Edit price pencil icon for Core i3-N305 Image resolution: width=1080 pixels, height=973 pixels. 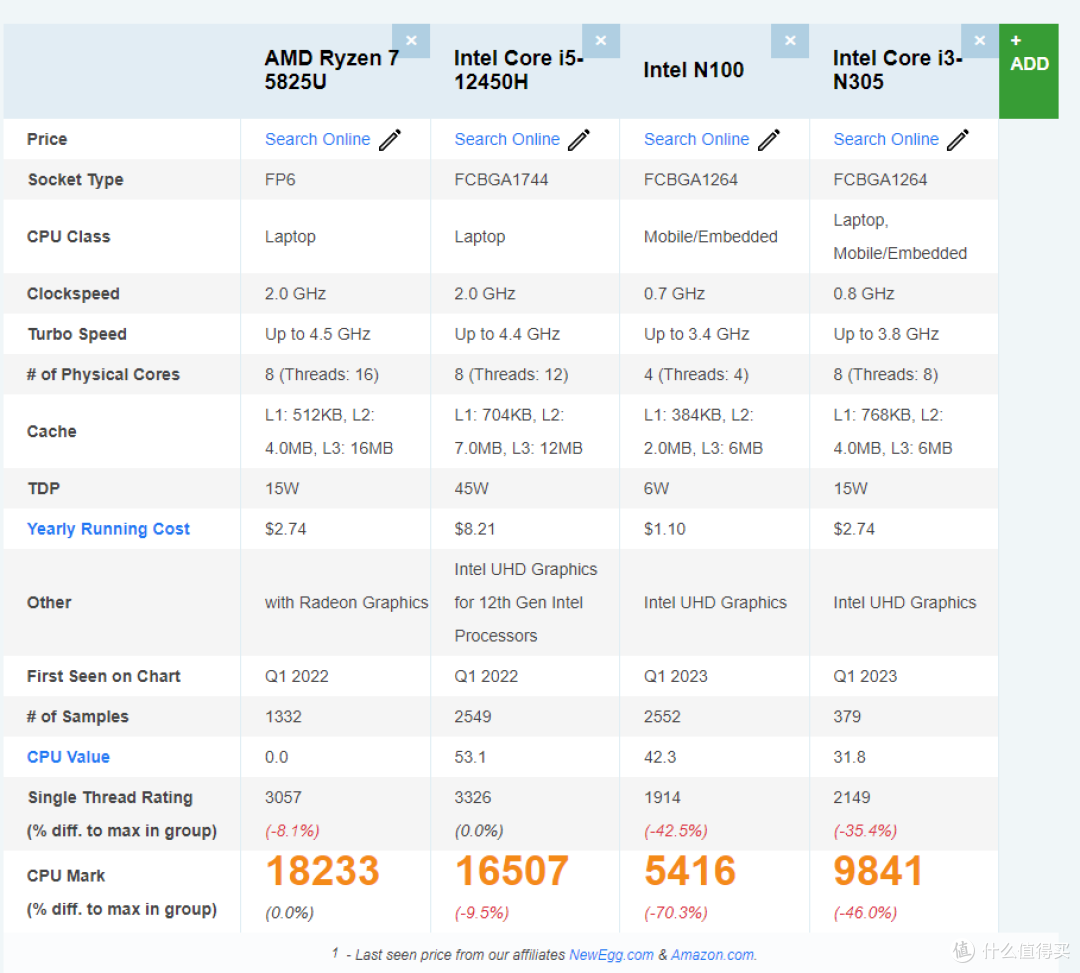tap(958, 140)
